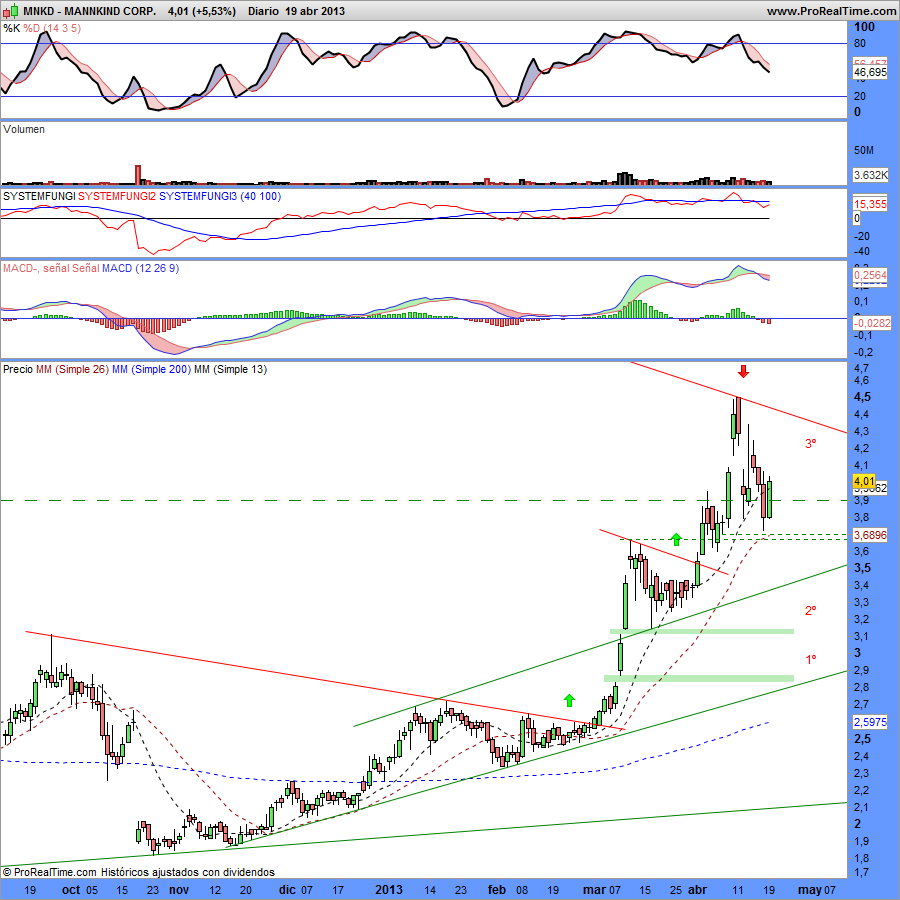This screenshot has width=900, height=900.
Task: Click the mar 07 marker on the date axis
Action: [x=602, y=889]
